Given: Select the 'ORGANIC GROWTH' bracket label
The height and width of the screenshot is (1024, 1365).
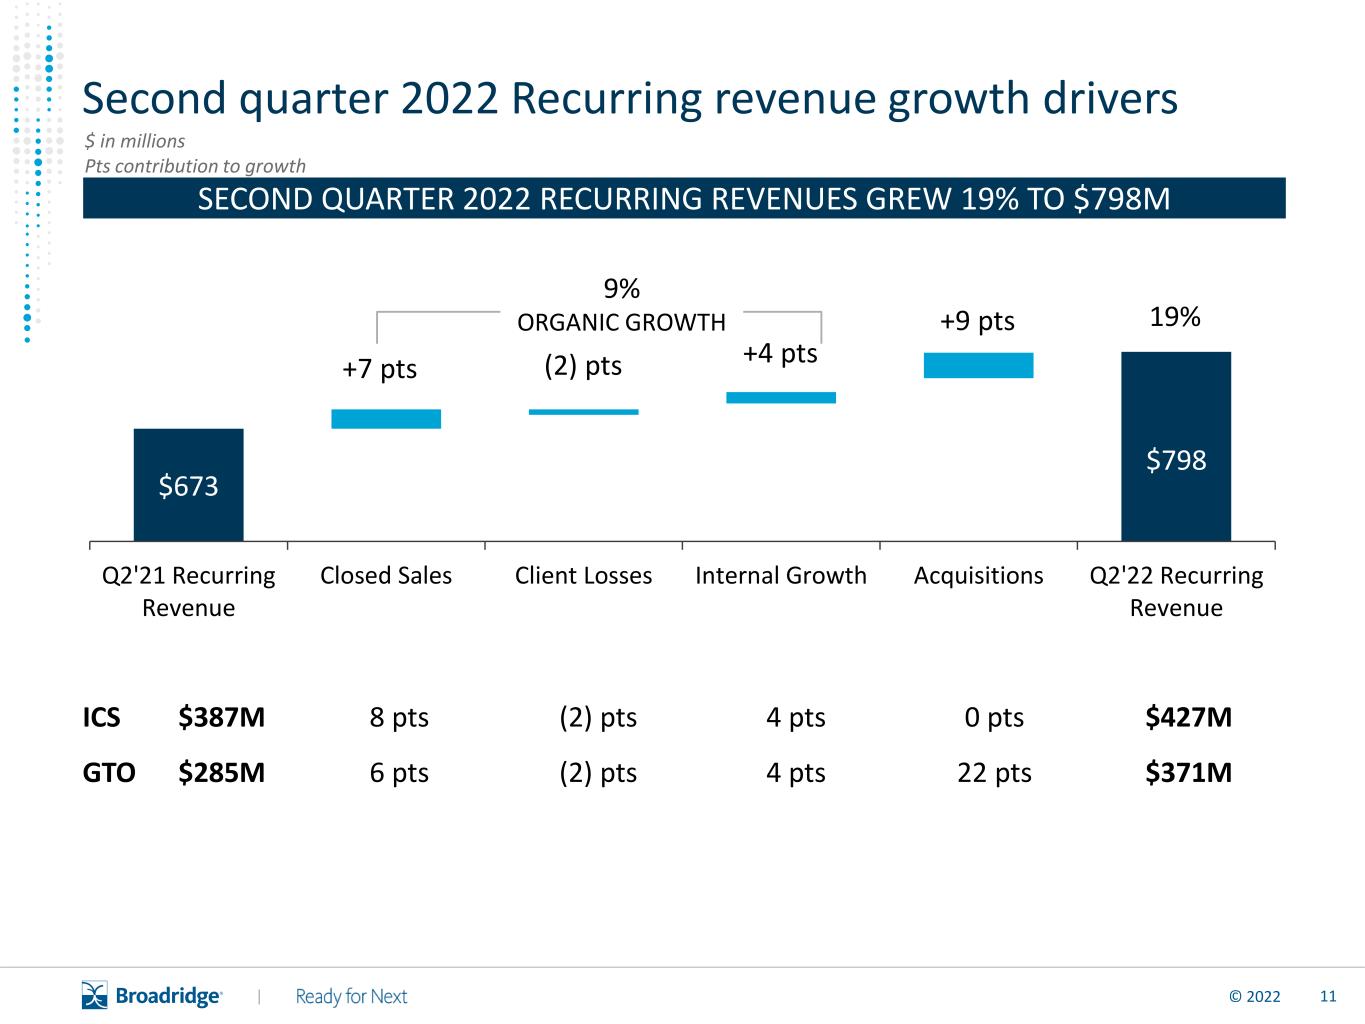Looking at the screenshot, I should tap(621, 322).
